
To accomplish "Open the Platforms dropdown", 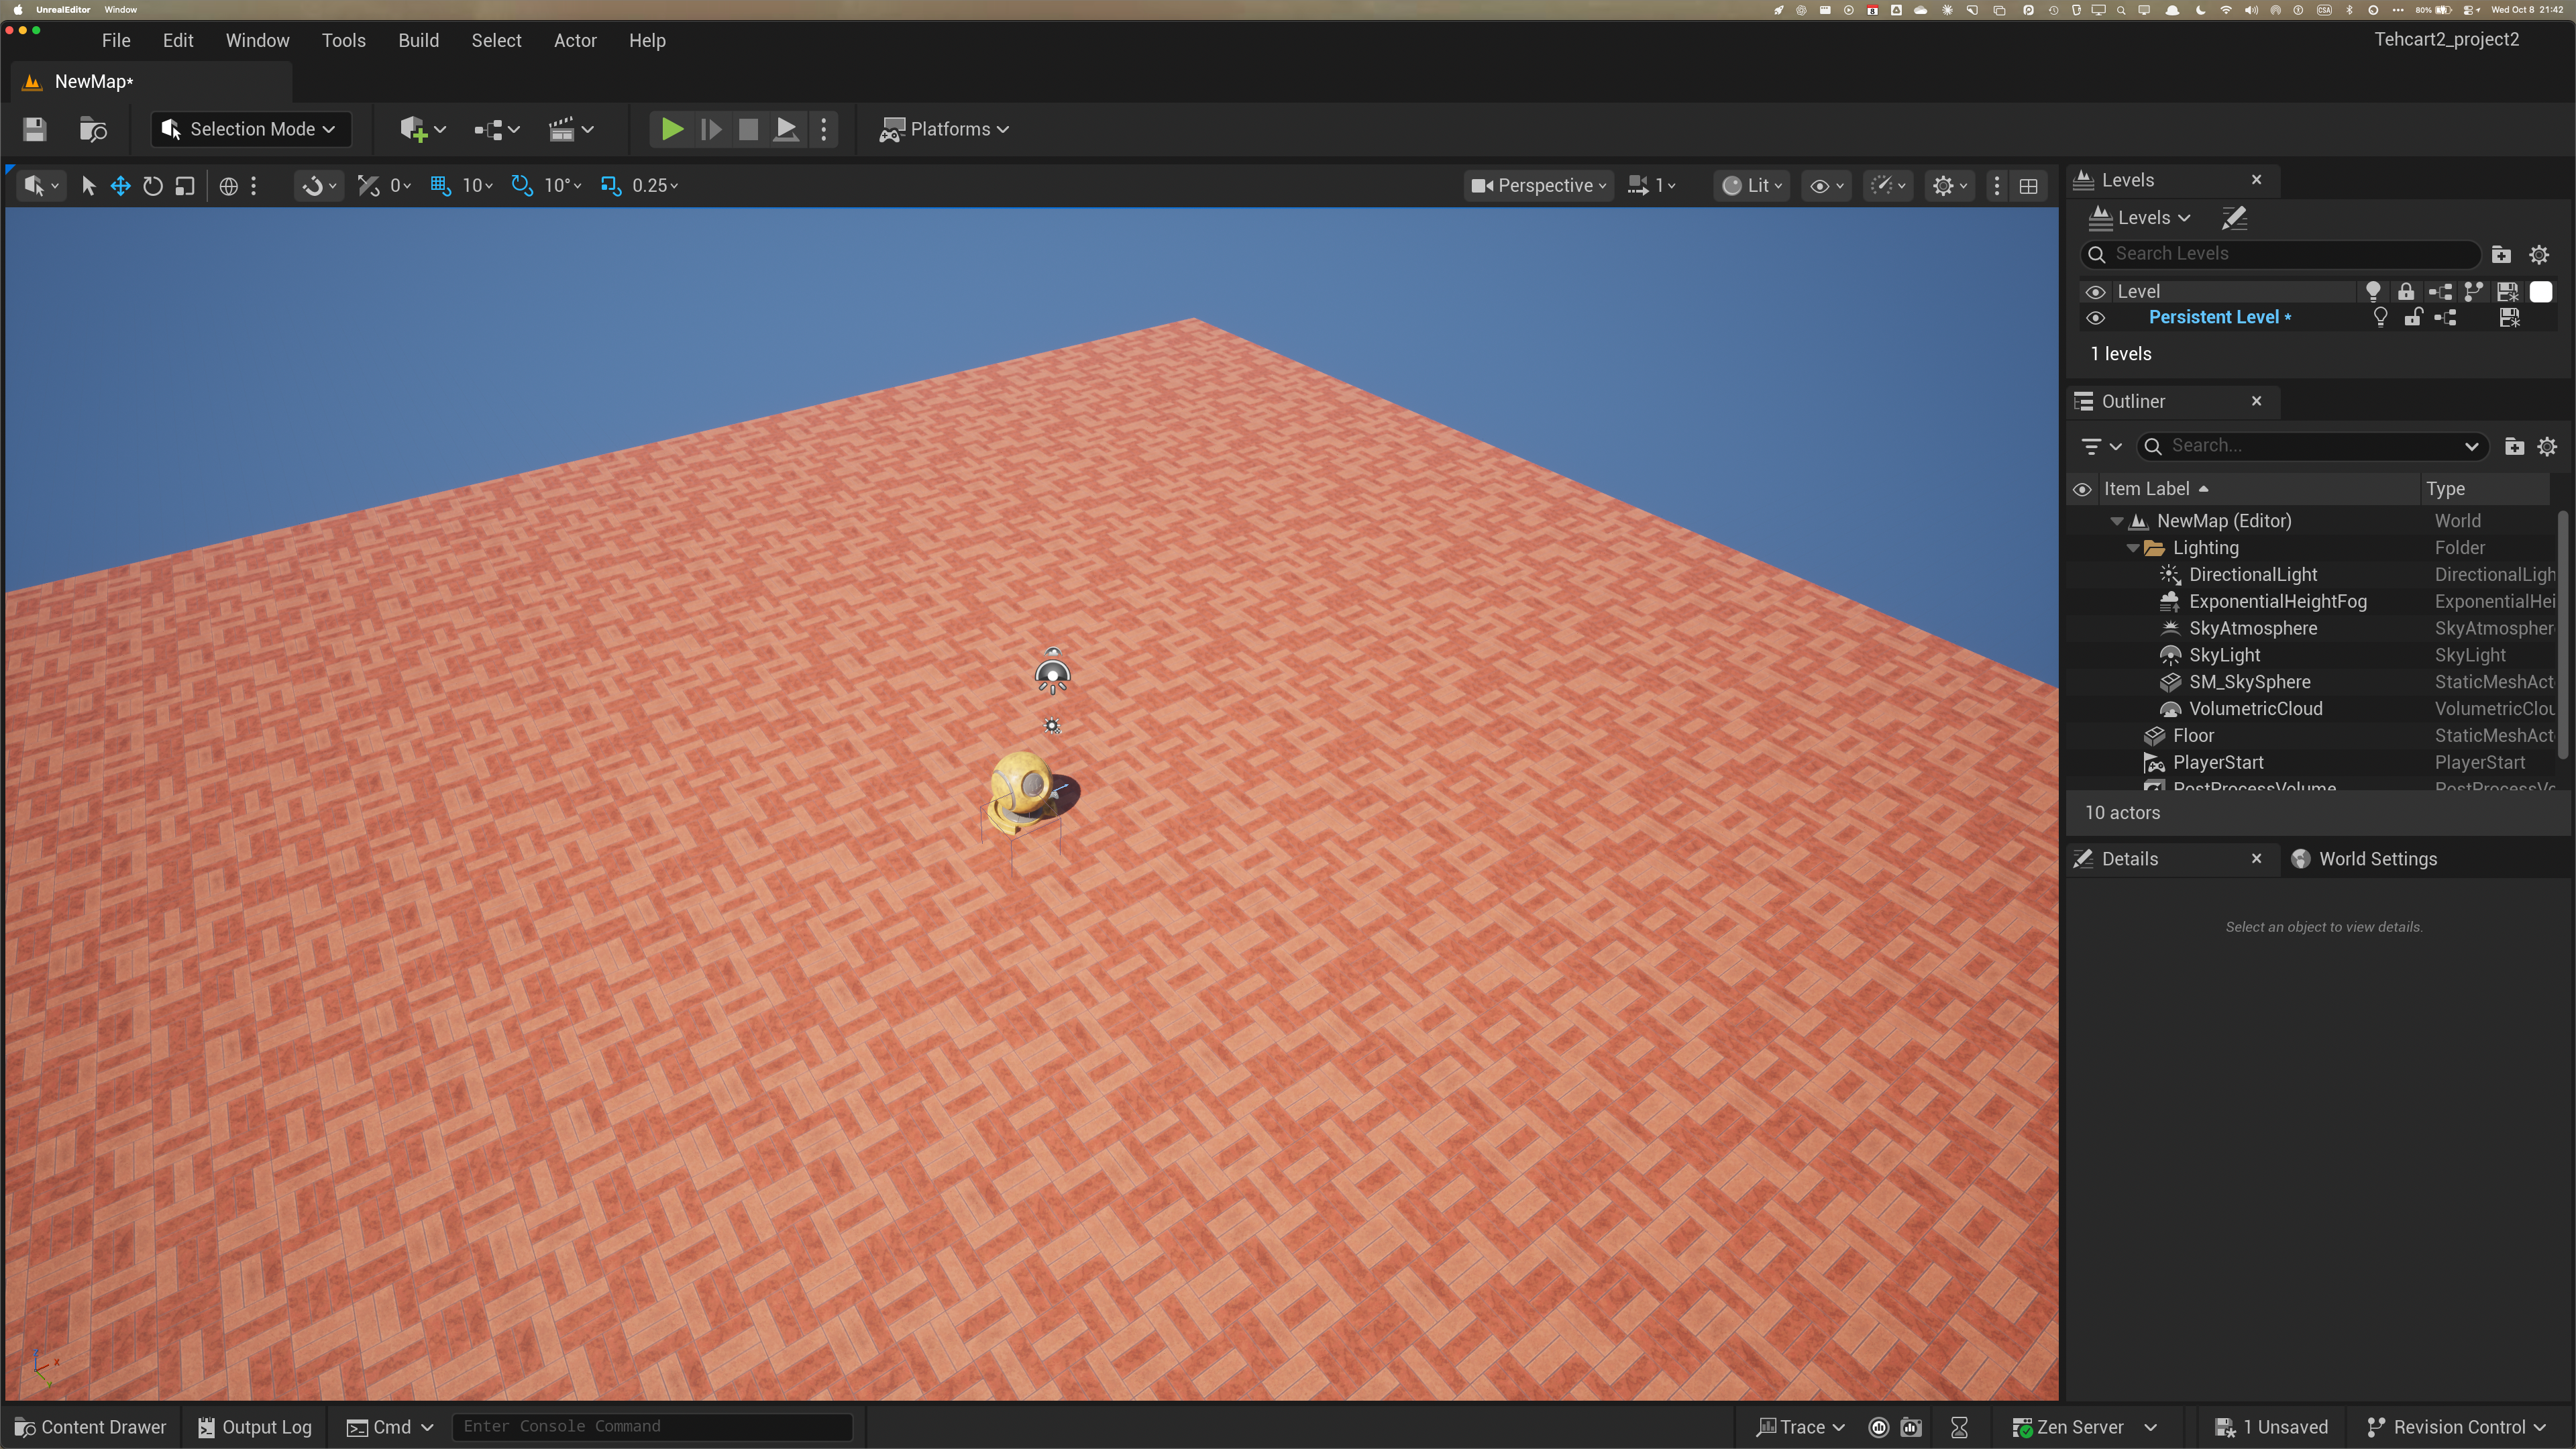I will tap(944, 129).
